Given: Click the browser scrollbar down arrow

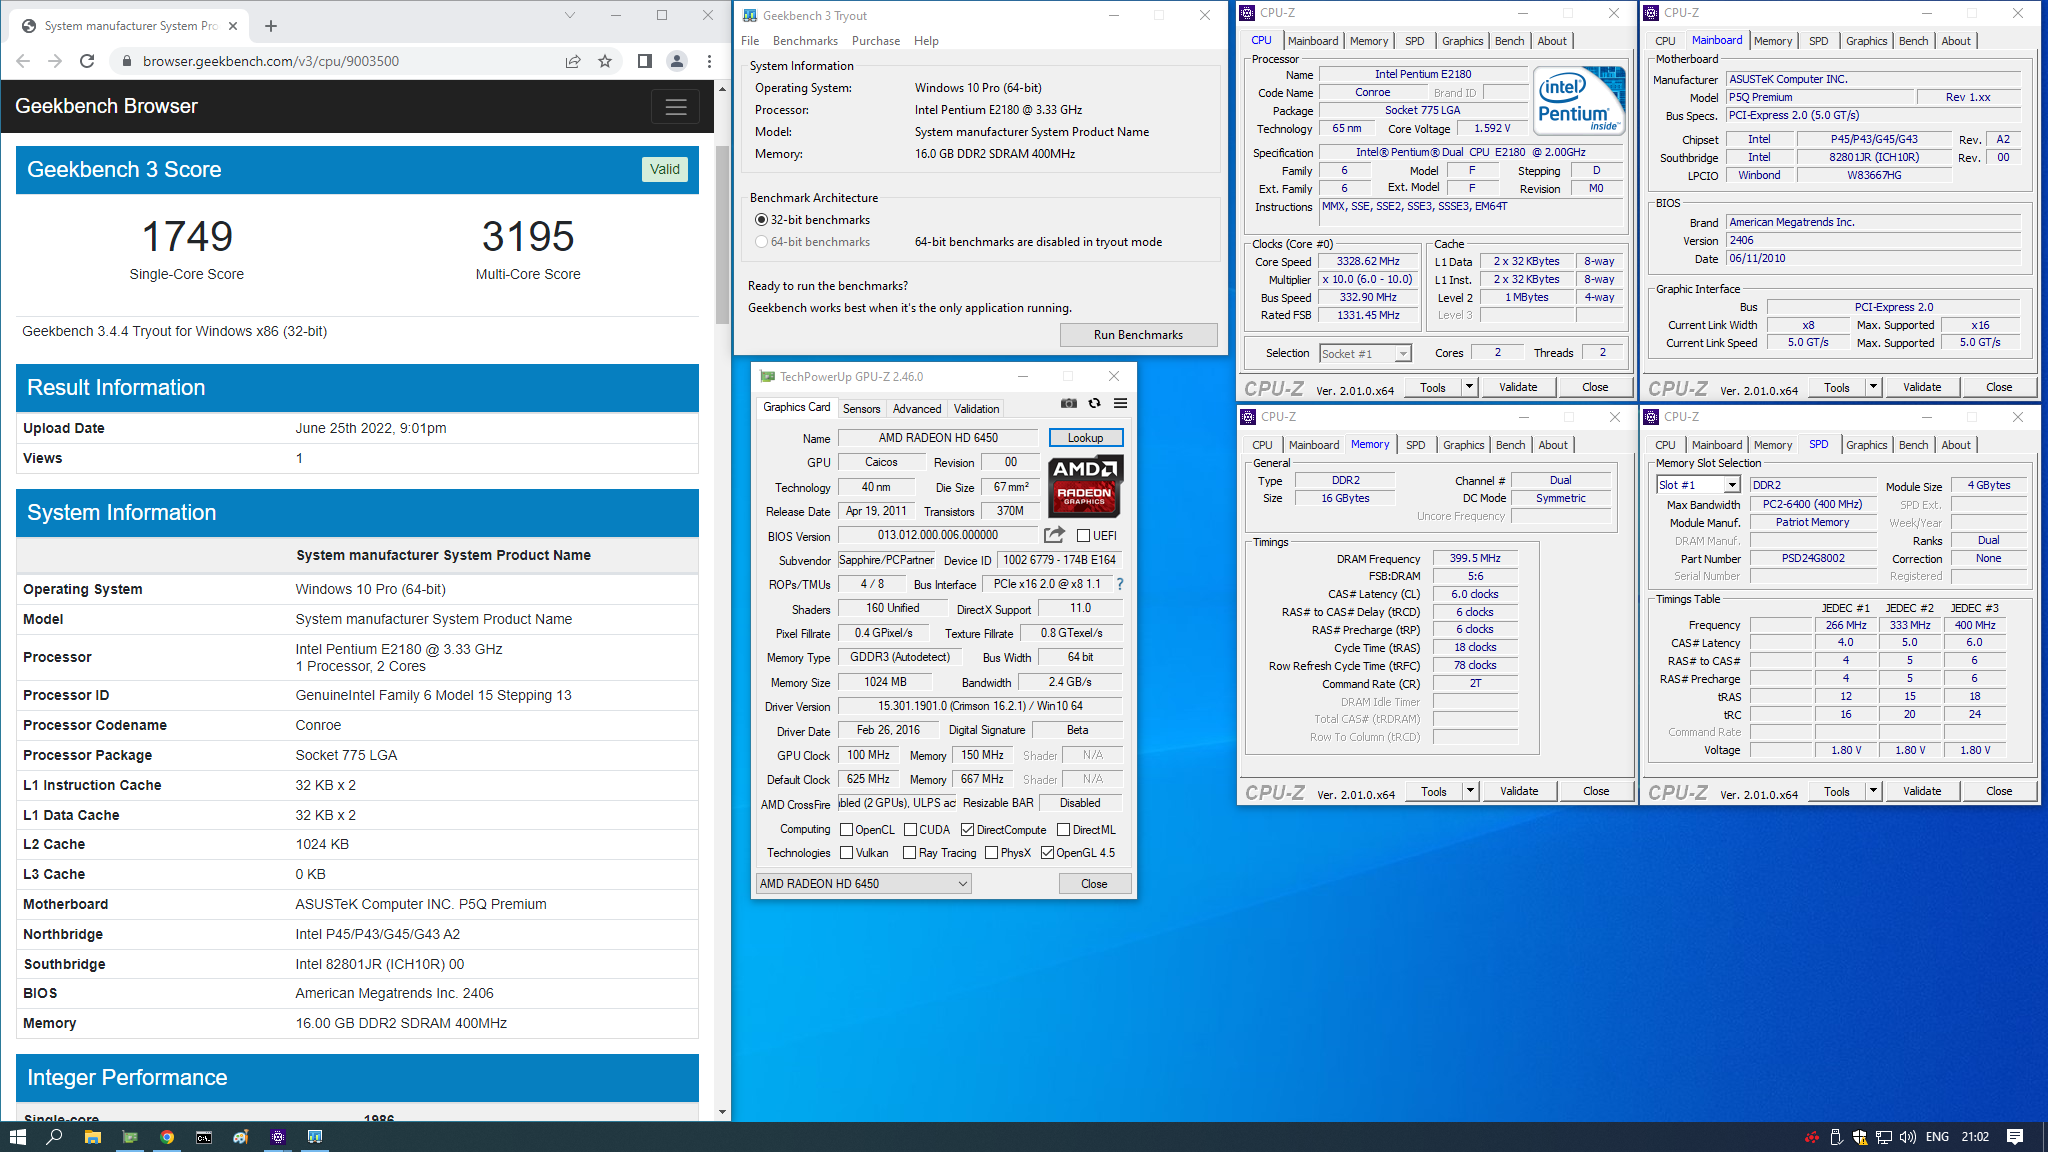Looking at the screenshot, I should (722, 1112).
